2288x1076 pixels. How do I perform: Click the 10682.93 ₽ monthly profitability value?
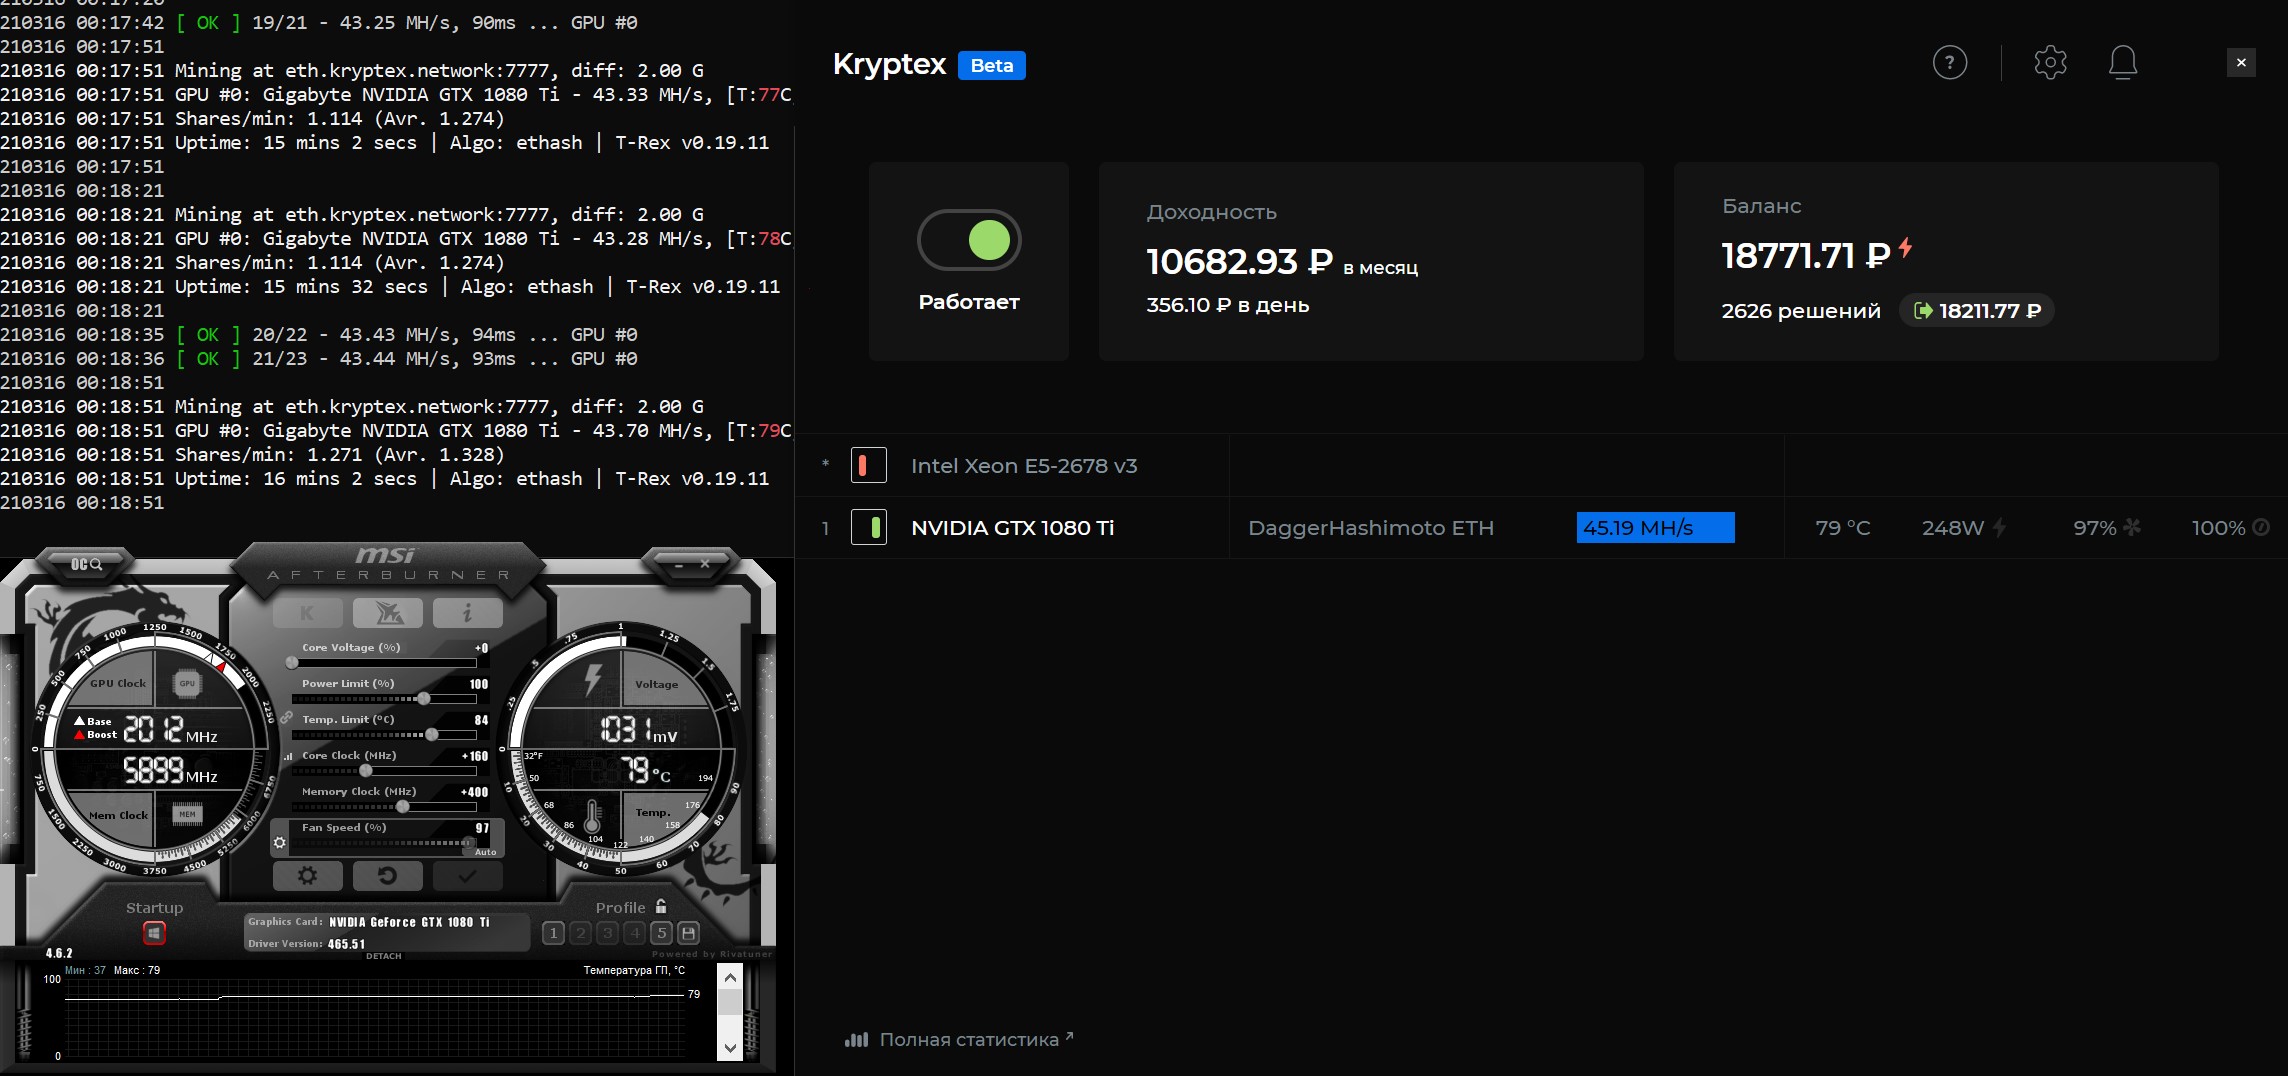click(1240, 262)
